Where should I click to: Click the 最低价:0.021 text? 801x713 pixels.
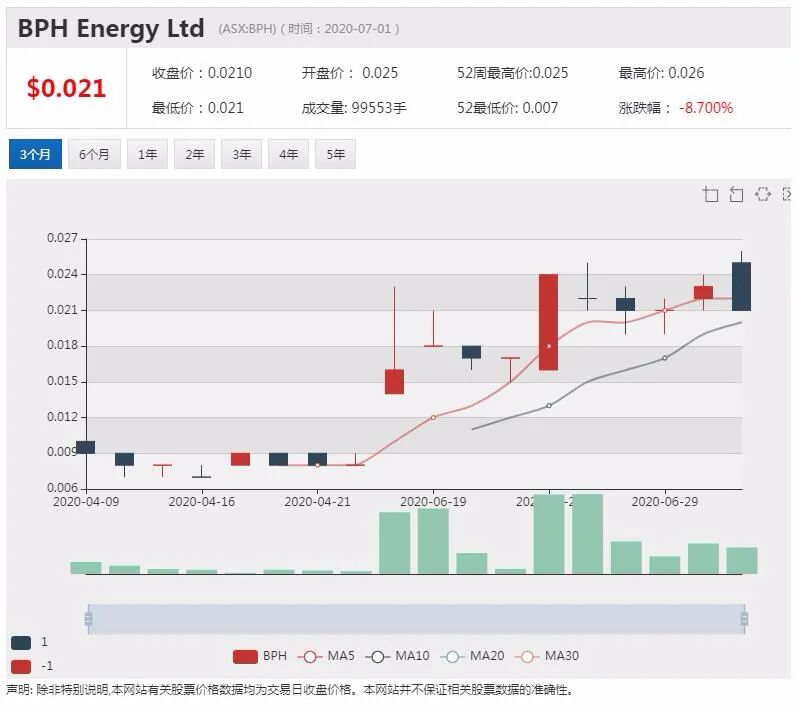[197, 108]
